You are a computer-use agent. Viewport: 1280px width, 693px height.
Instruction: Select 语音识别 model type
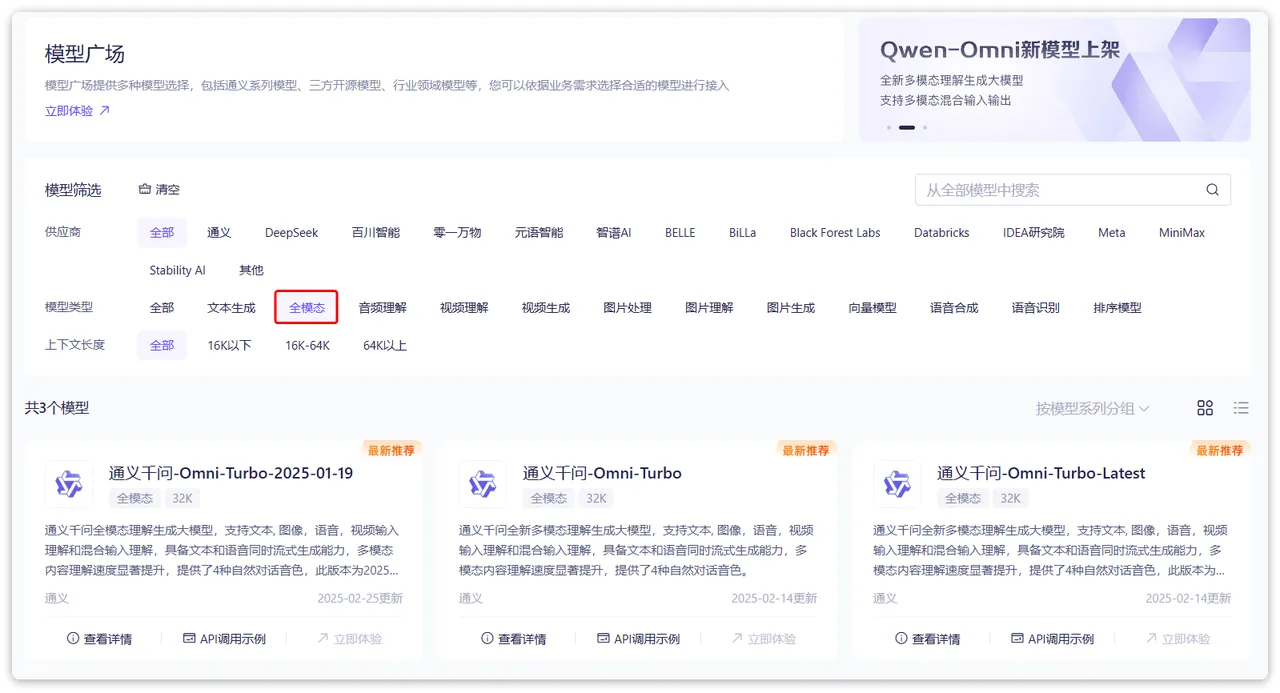1036,307
